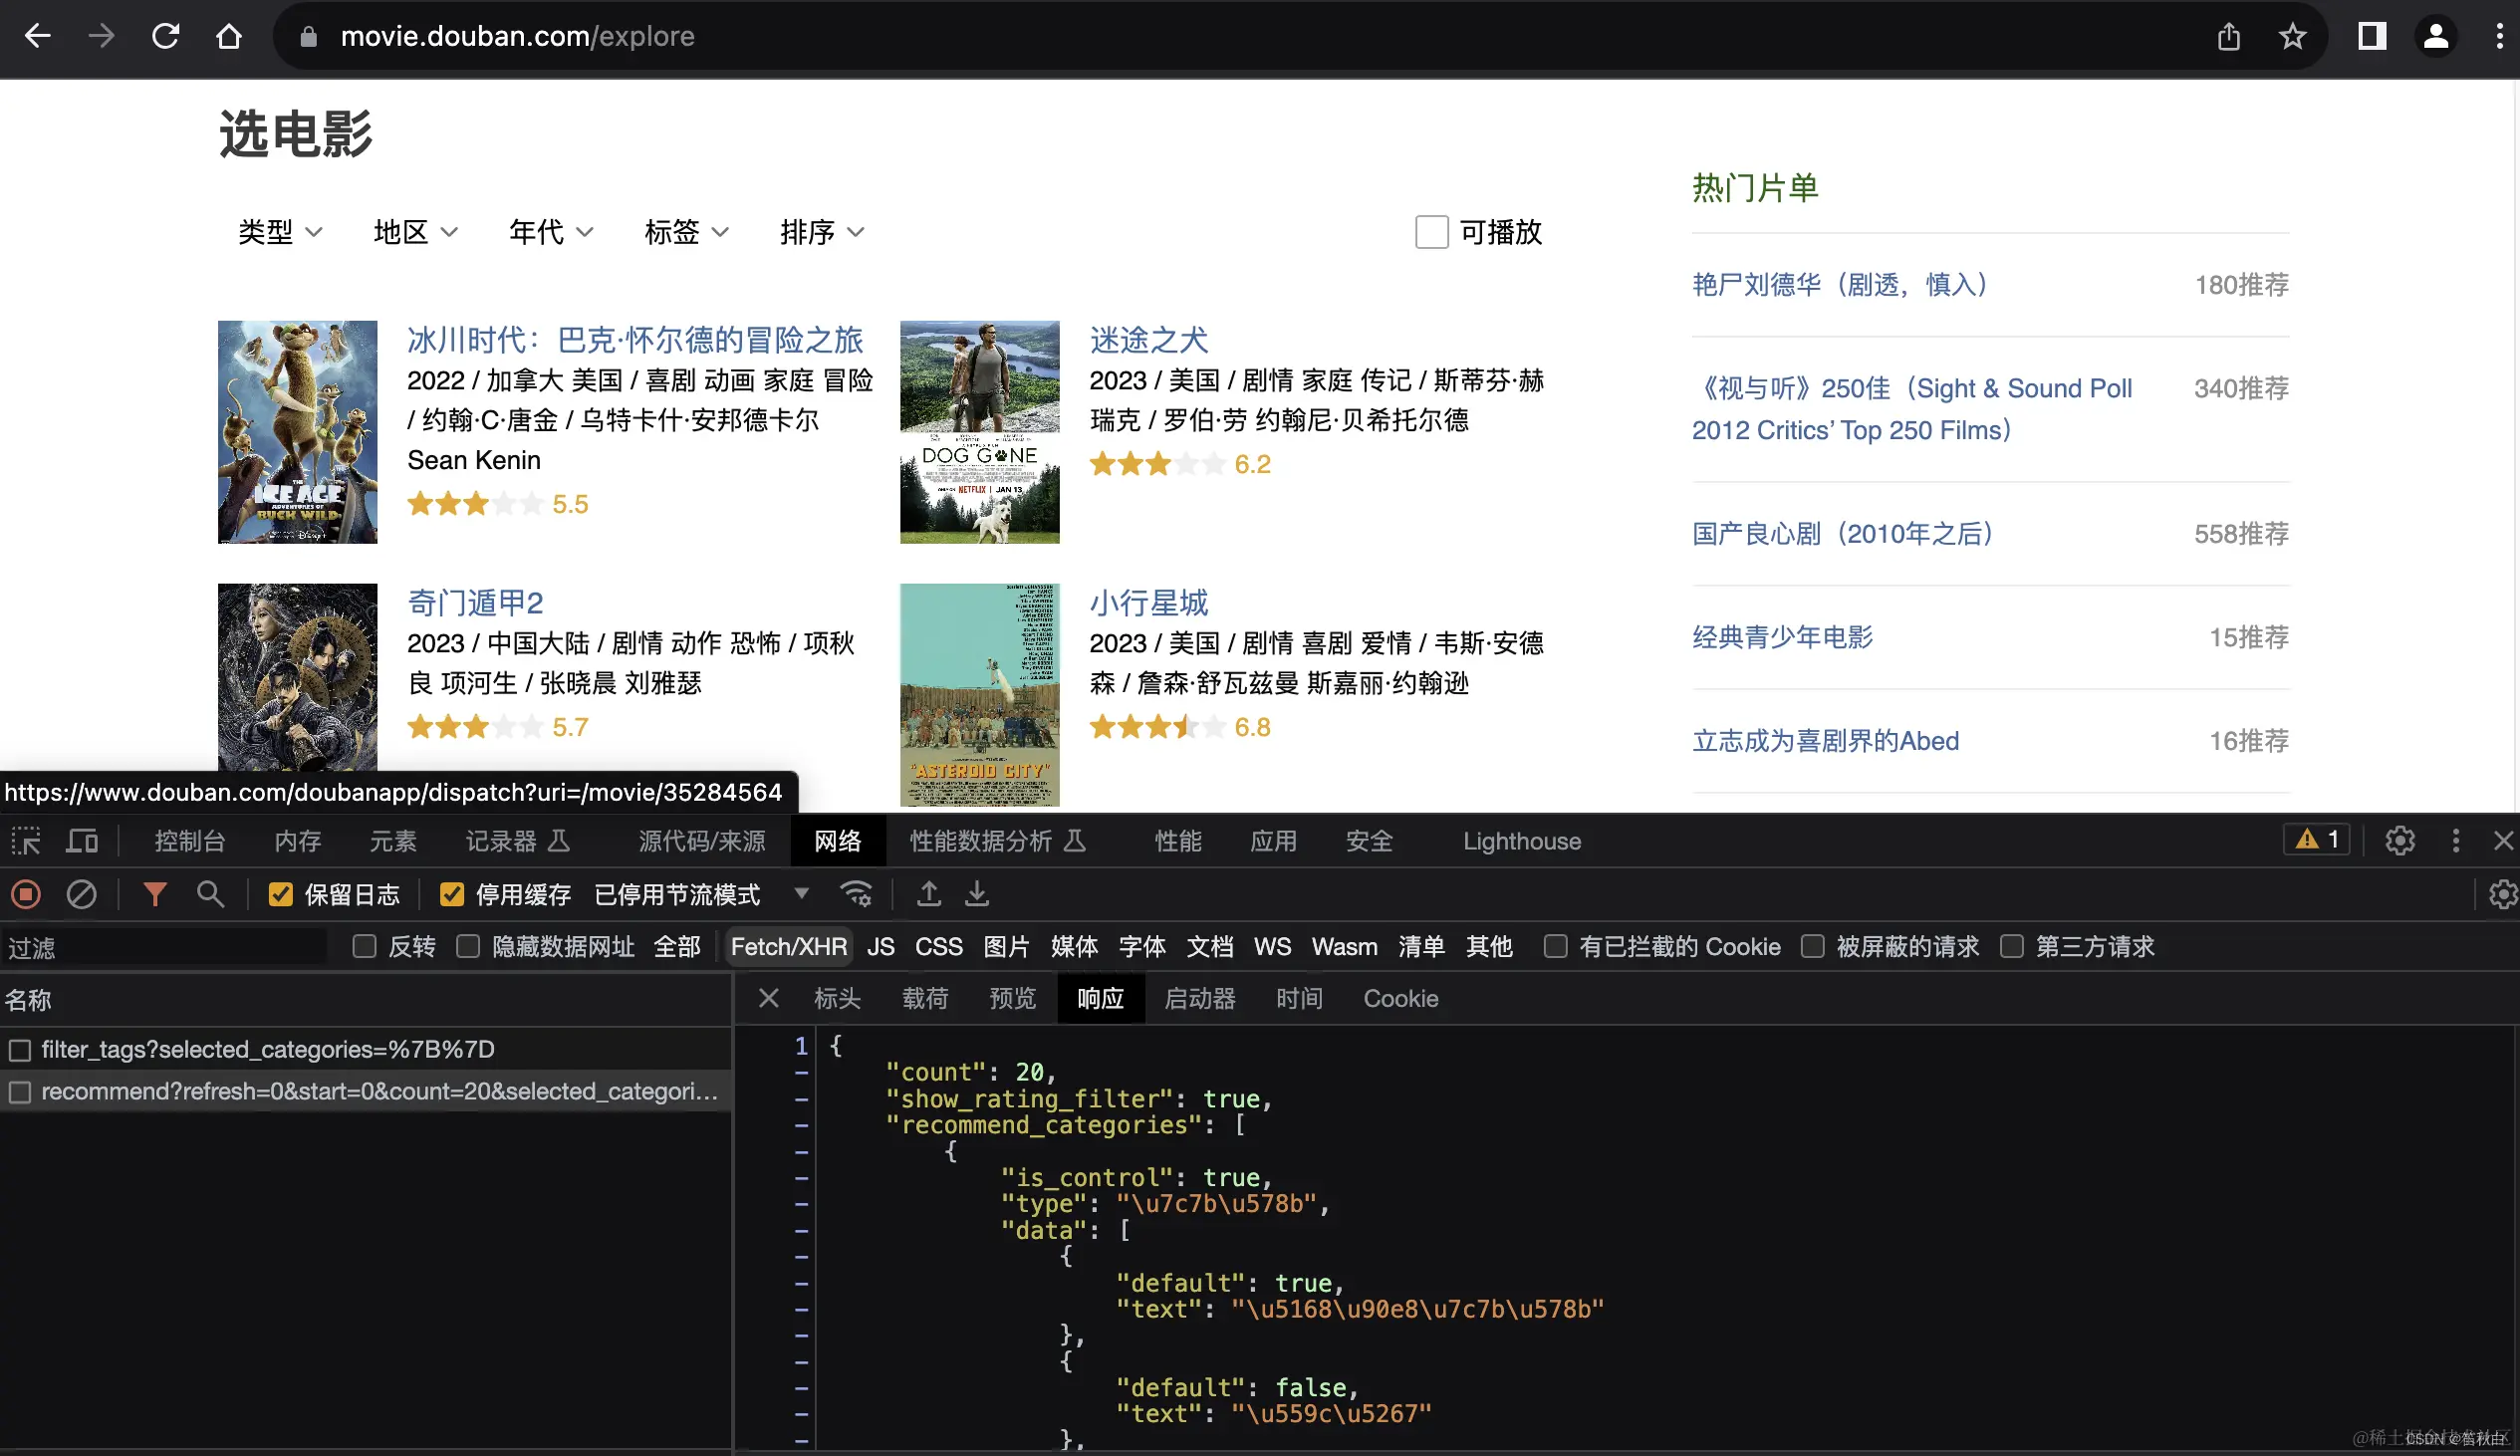Click the Asteroid City poster thumbnail

pyautogui.click(x=979, y=693)
